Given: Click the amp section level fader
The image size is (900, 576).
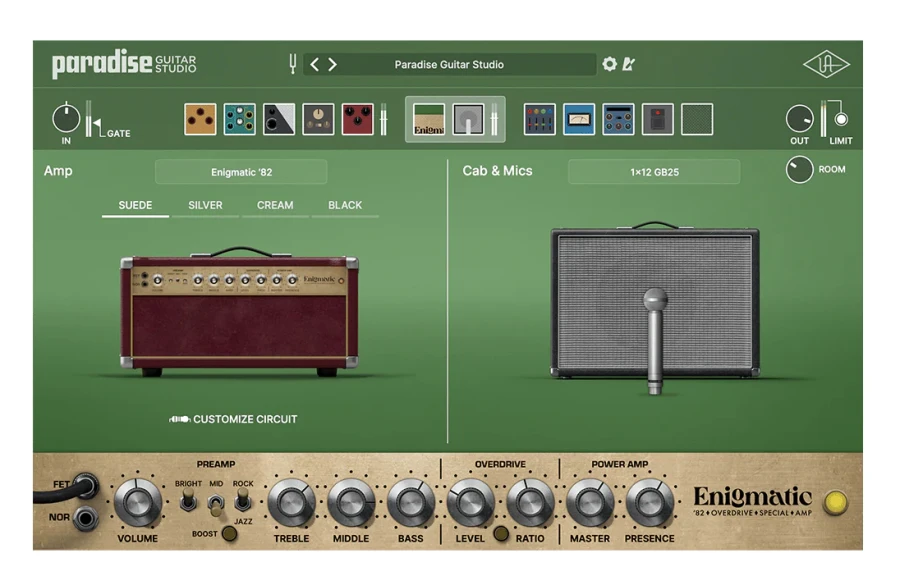Looking at the screenshot, I should [494, 119].
